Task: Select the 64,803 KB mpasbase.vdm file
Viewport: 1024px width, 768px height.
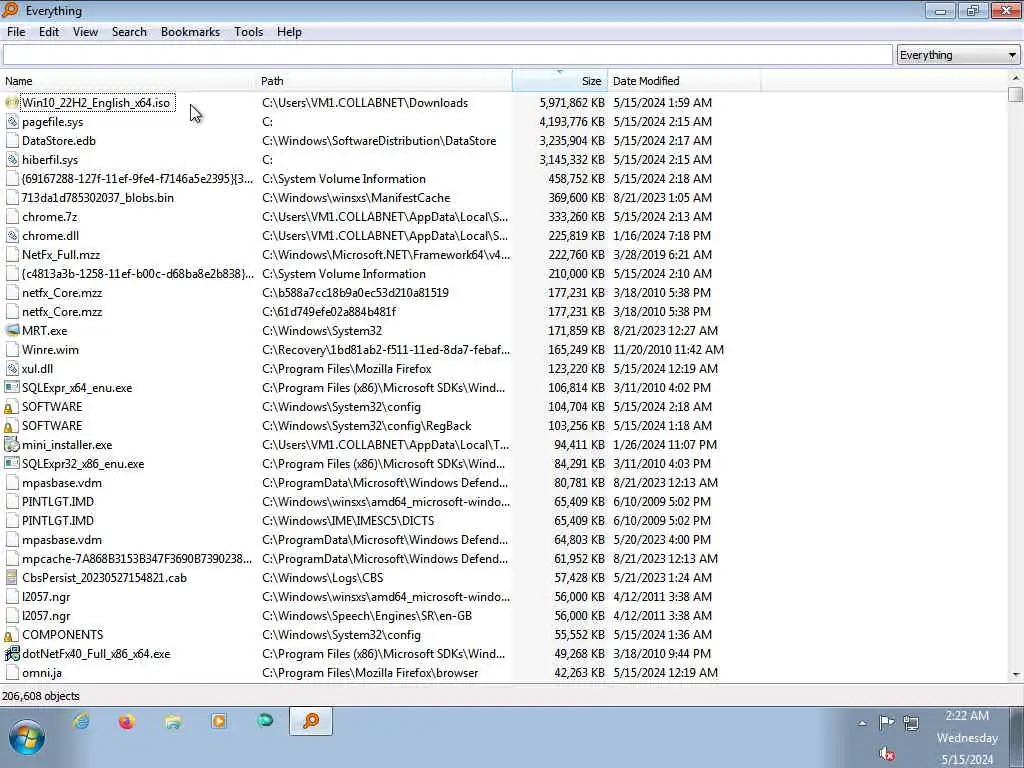Action: pos(62,539)
